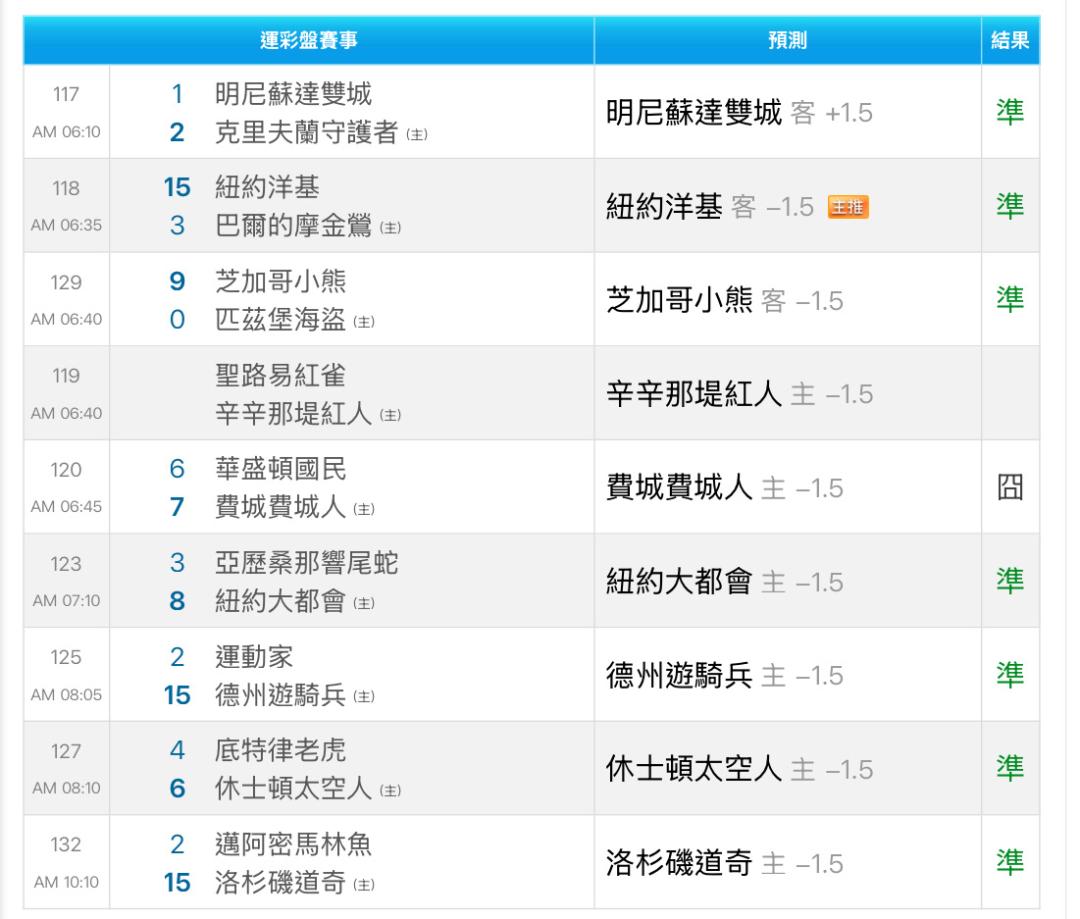Open the 紐約大都會 主 -1.5 prediction
The image size is (1080, 919).
(725, 582)
